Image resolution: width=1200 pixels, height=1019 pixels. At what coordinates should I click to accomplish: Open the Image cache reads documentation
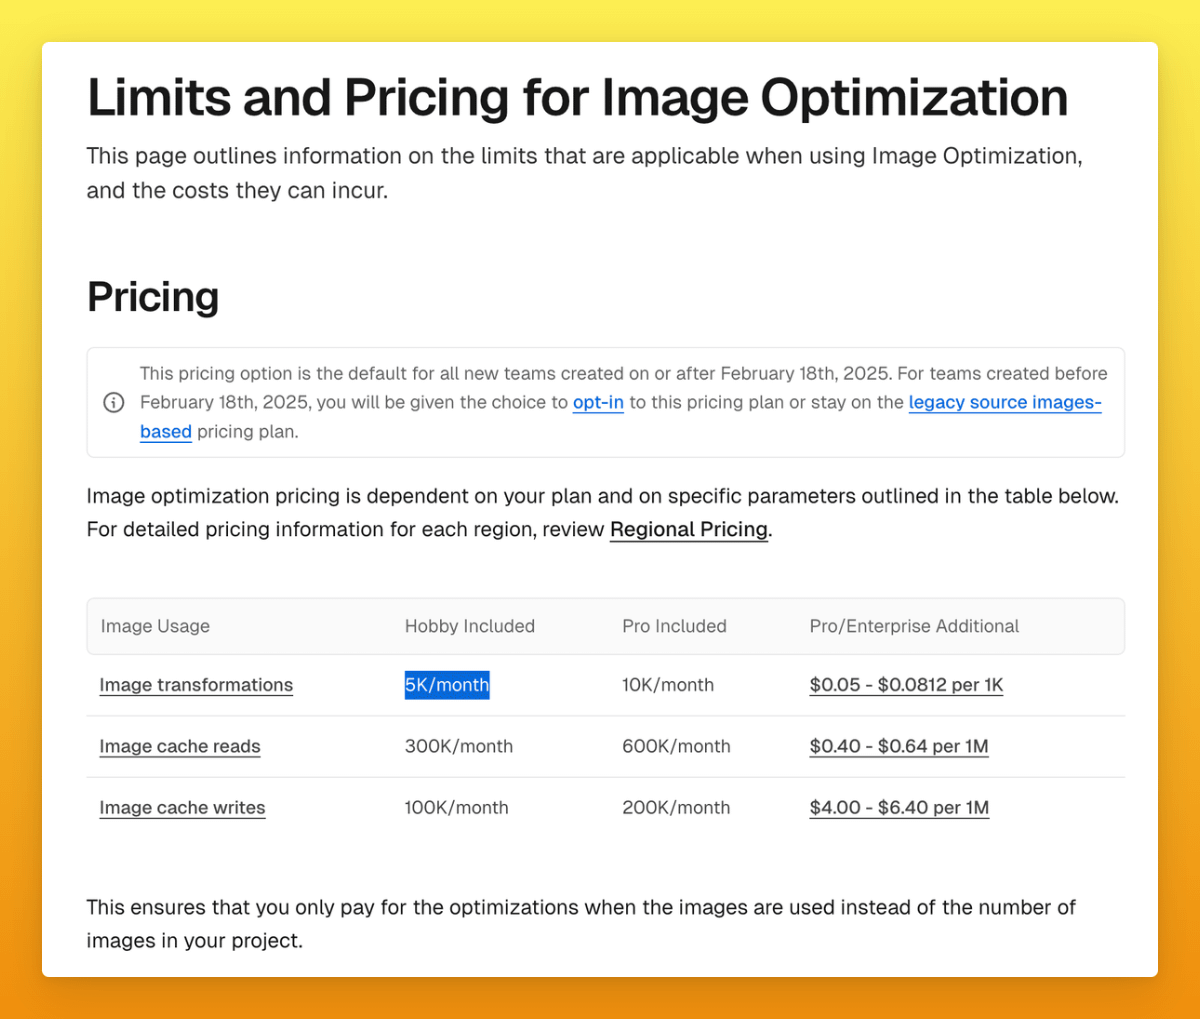(x=180, y=746)
